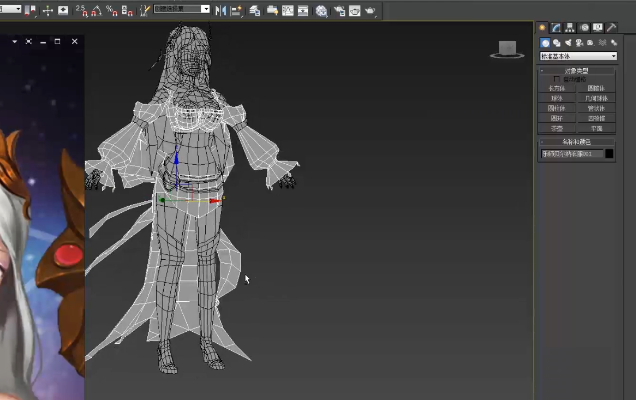Screen dimensions: 636x400
Task: Open the Modify panel tab
Action: (x=556, y=28)
